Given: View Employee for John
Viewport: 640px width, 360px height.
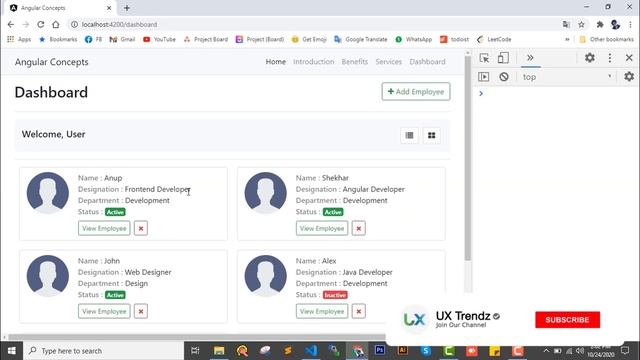Looking at the screenshot, I should coord(104,311).
